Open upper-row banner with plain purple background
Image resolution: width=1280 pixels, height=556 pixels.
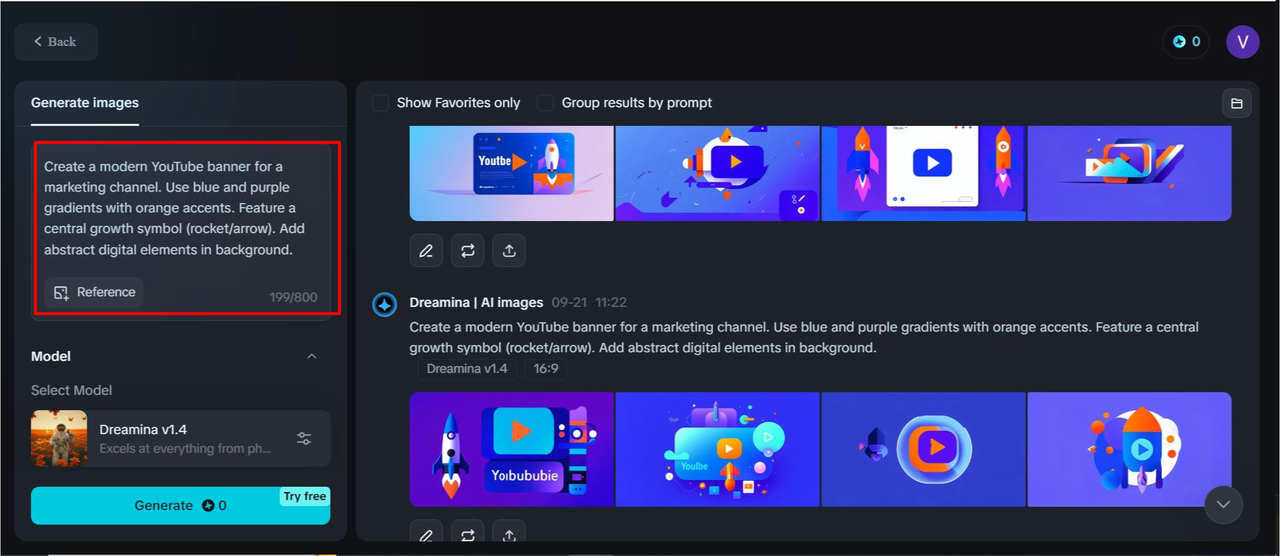coord(1130,173)
